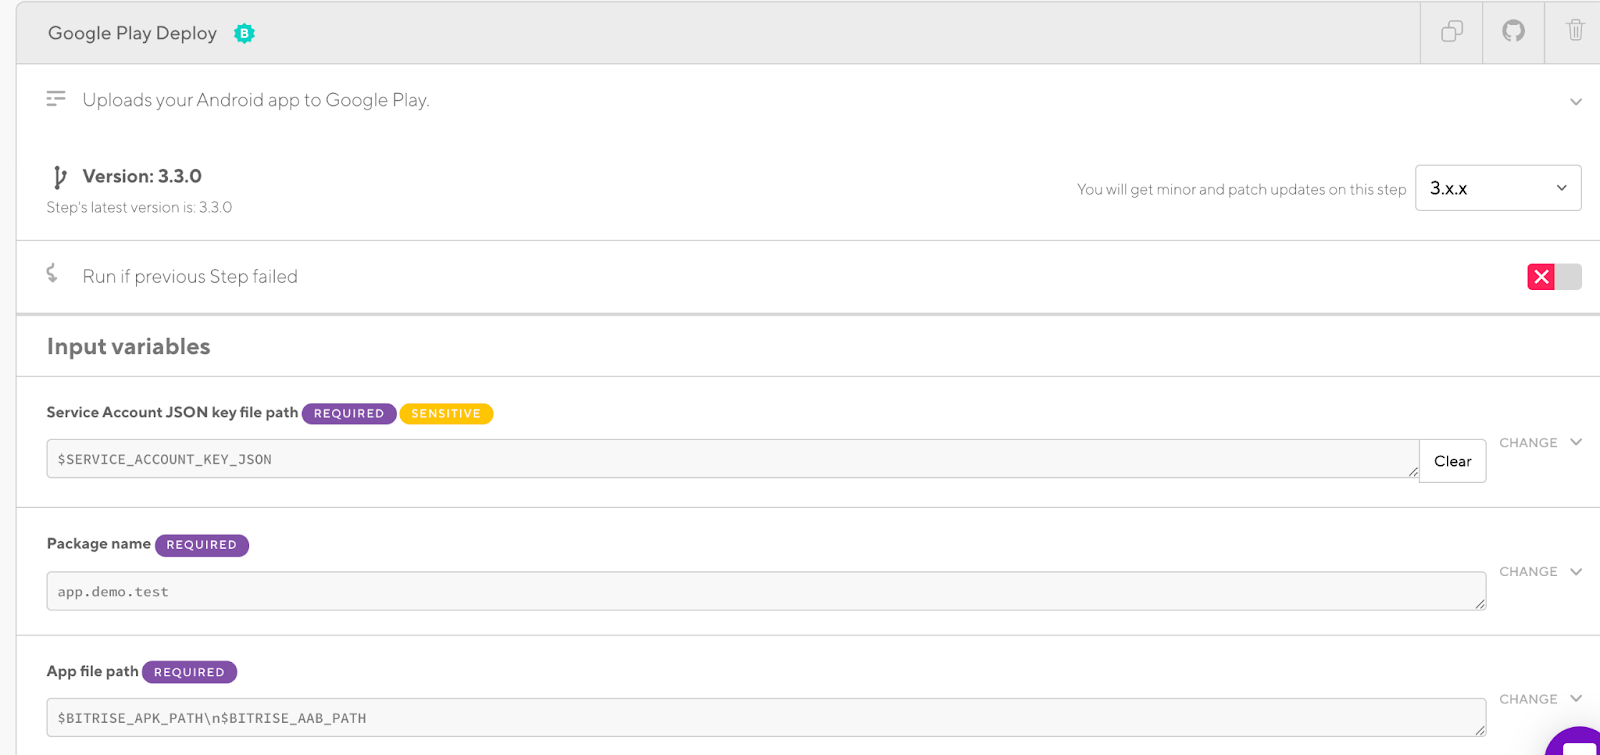This screenshot has height=755, width=1600.
Task: Click 'Uploads your Android app to Google Play.'
Action: (256, 100)
